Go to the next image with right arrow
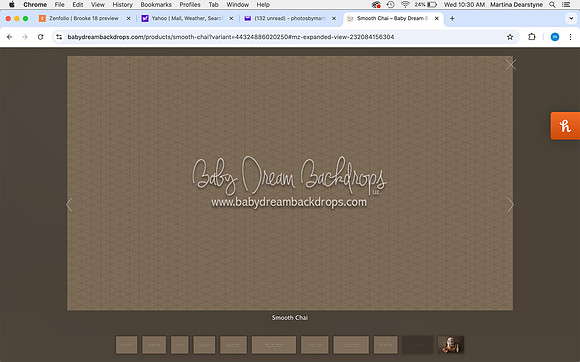Screen dimensions: 580x362 click(510, 204)
